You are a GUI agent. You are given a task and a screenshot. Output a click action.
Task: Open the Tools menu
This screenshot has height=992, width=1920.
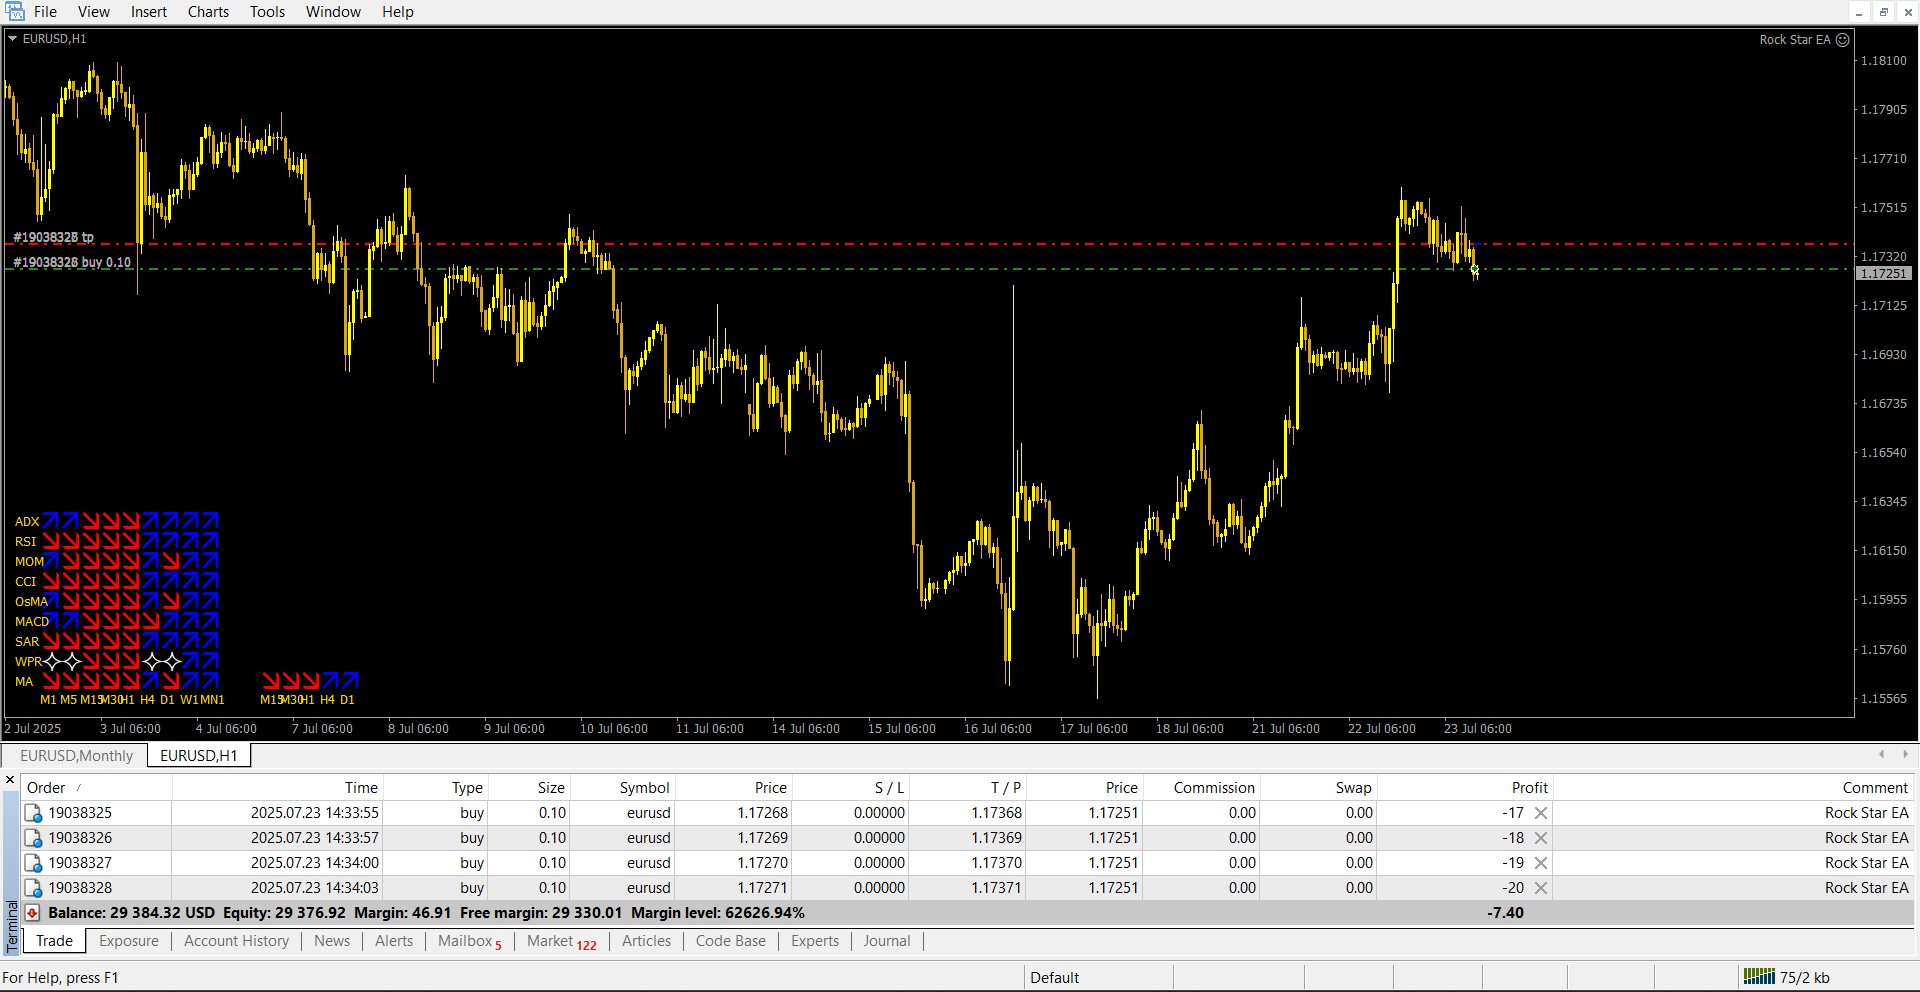click(x=267, y=12)
